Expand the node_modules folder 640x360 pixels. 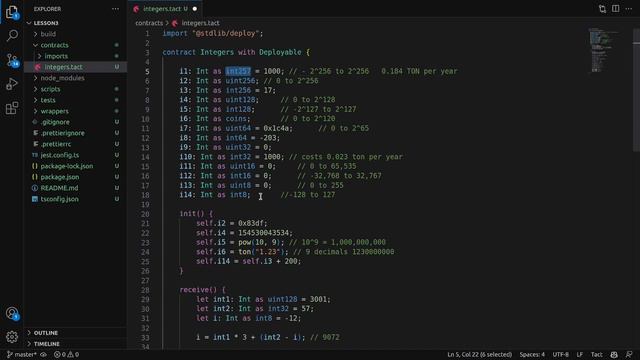(62, 78)
